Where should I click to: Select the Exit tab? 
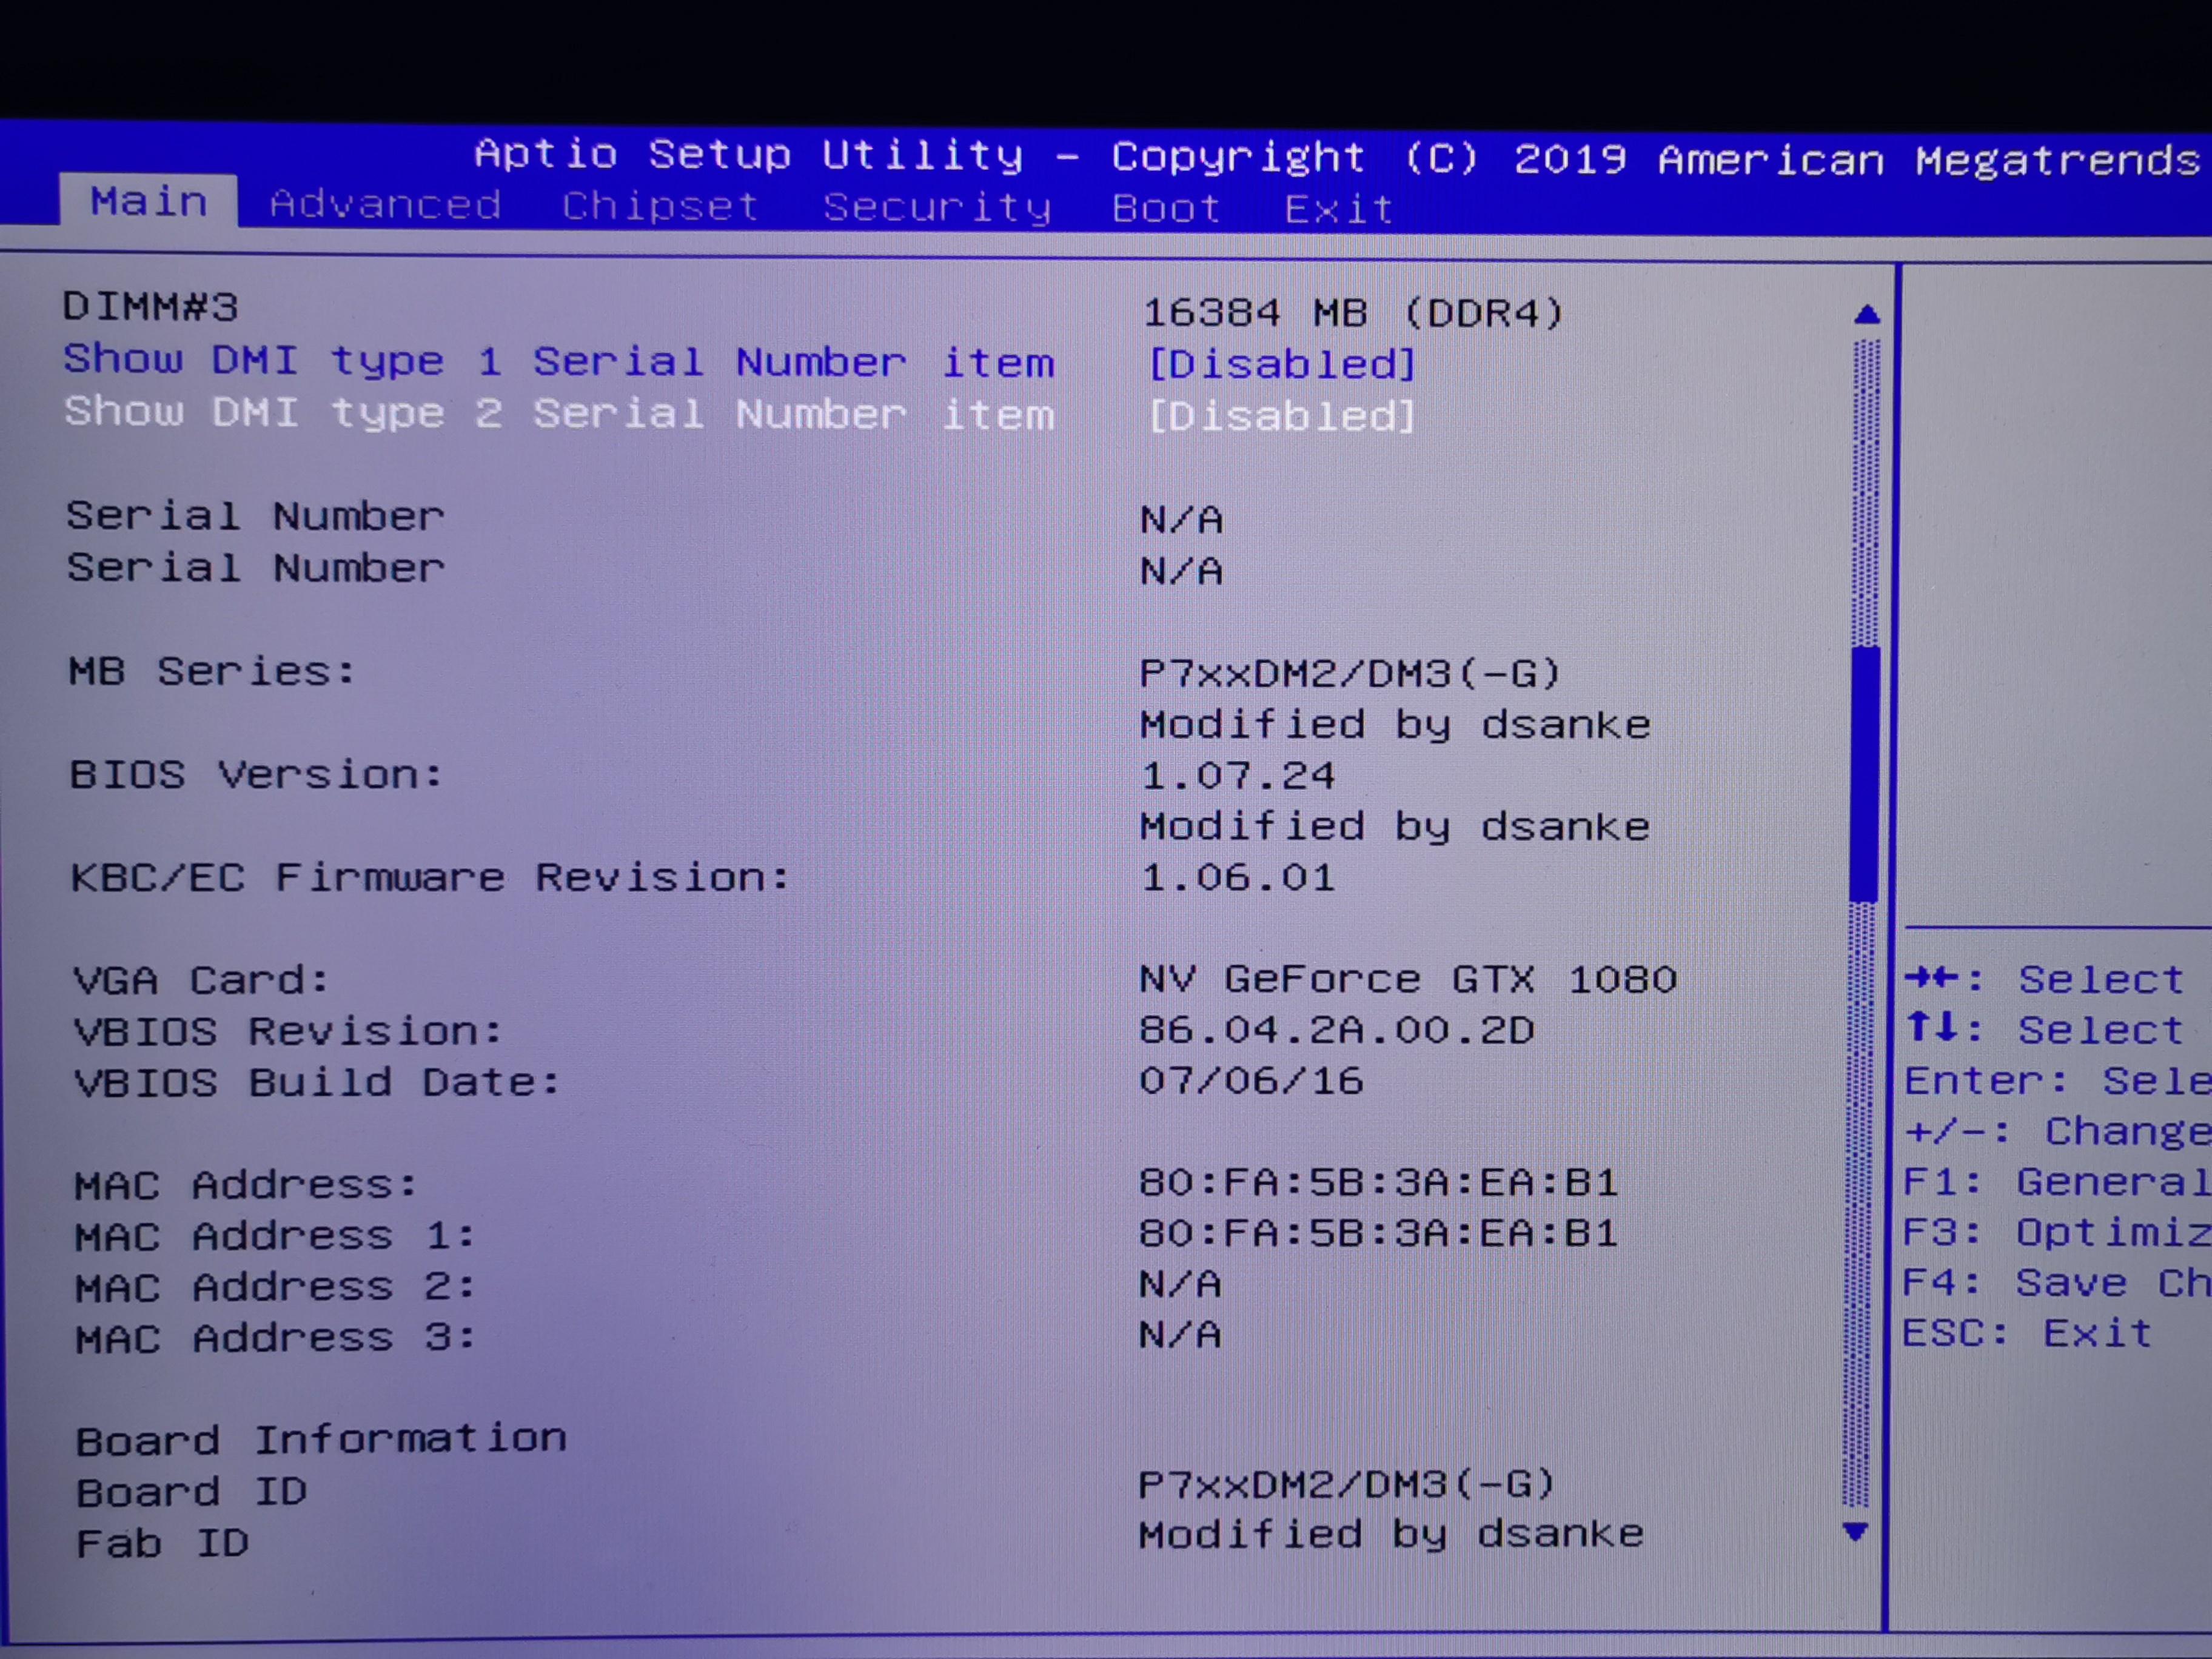pos(1338,209)
